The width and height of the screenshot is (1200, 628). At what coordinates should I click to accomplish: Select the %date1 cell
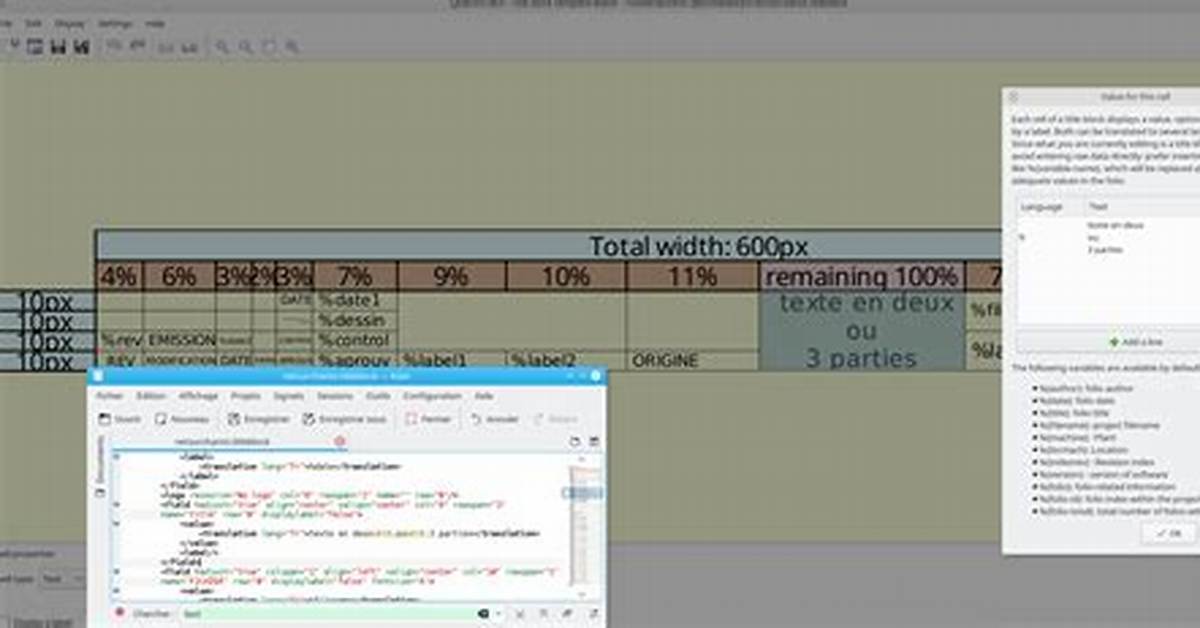355,300
